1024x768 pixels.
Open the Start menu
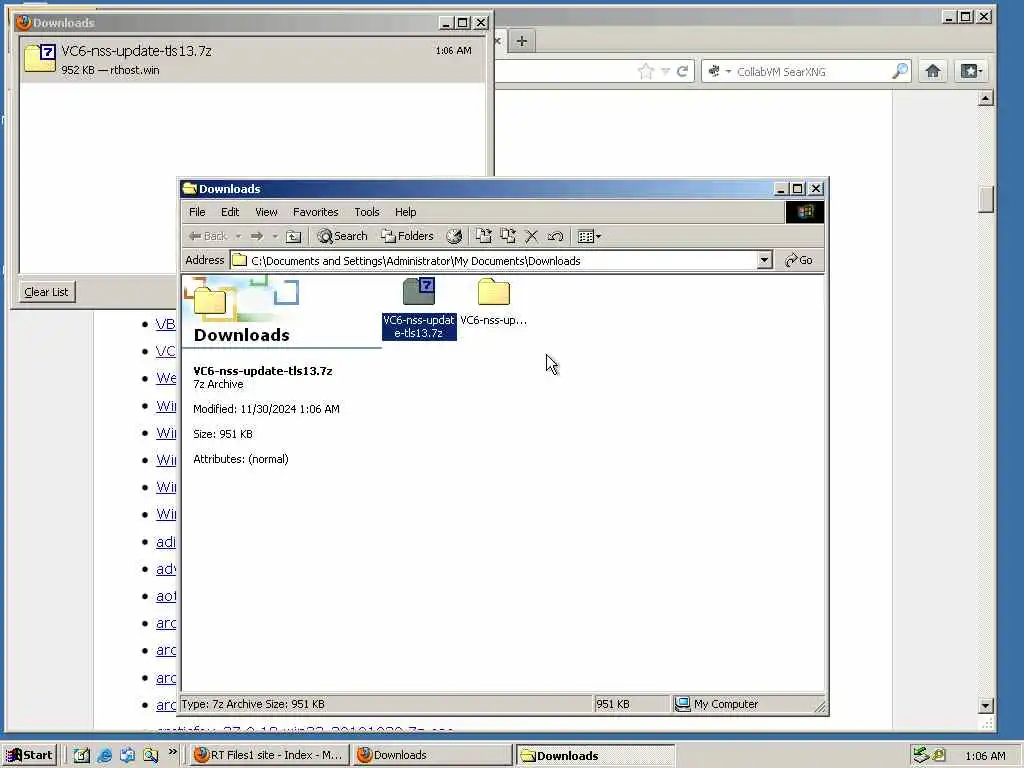coord(29,755)
